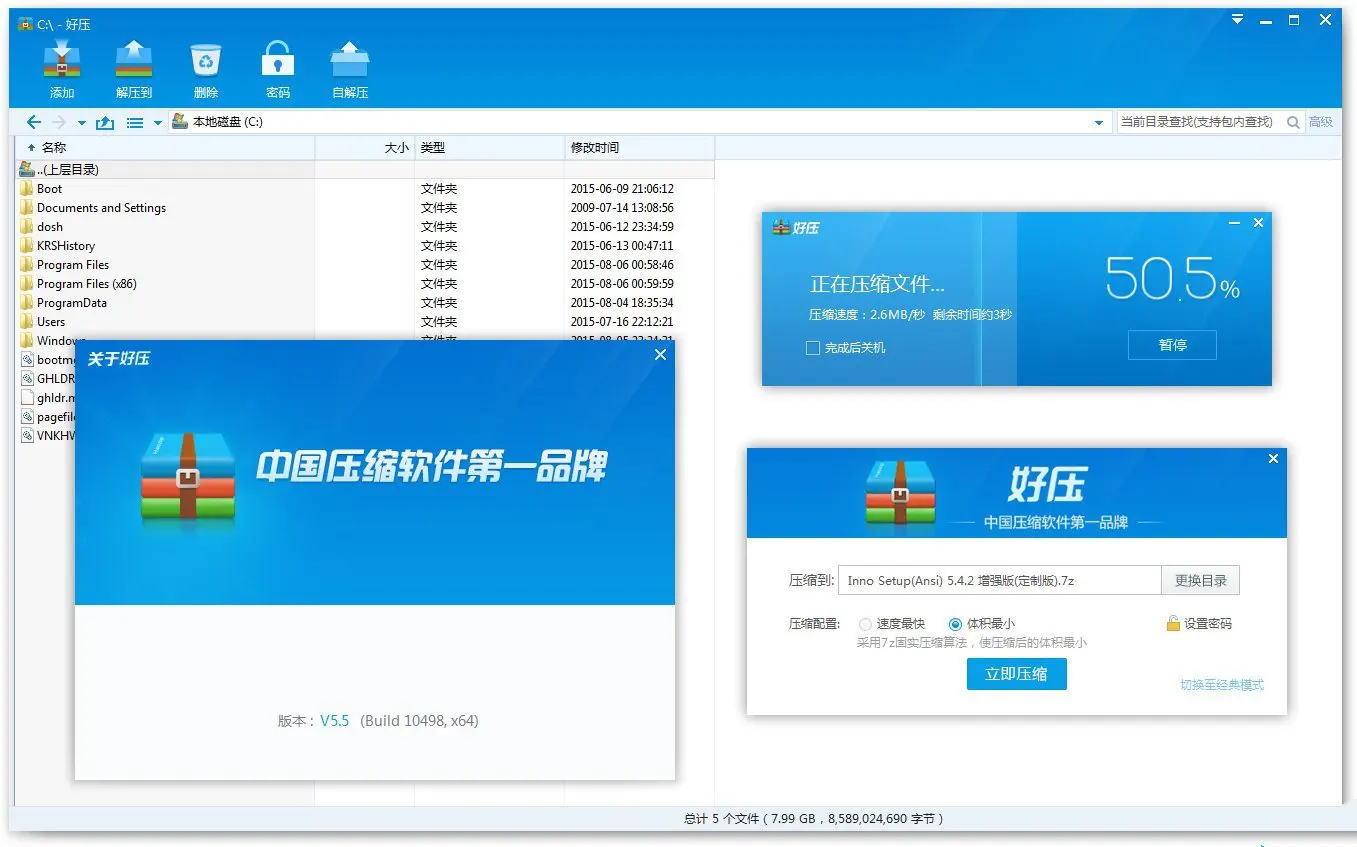This screenshot has height=847, width=1357.
Task: Click the archive name input field
Action: [997, 580]
